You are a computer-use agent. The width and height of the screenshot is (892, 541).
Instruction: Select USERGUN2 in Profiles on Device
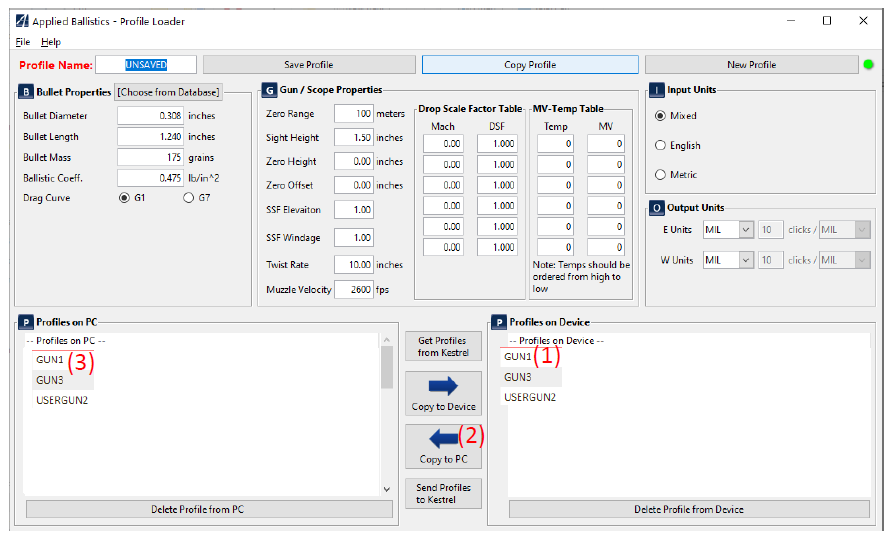530,398
